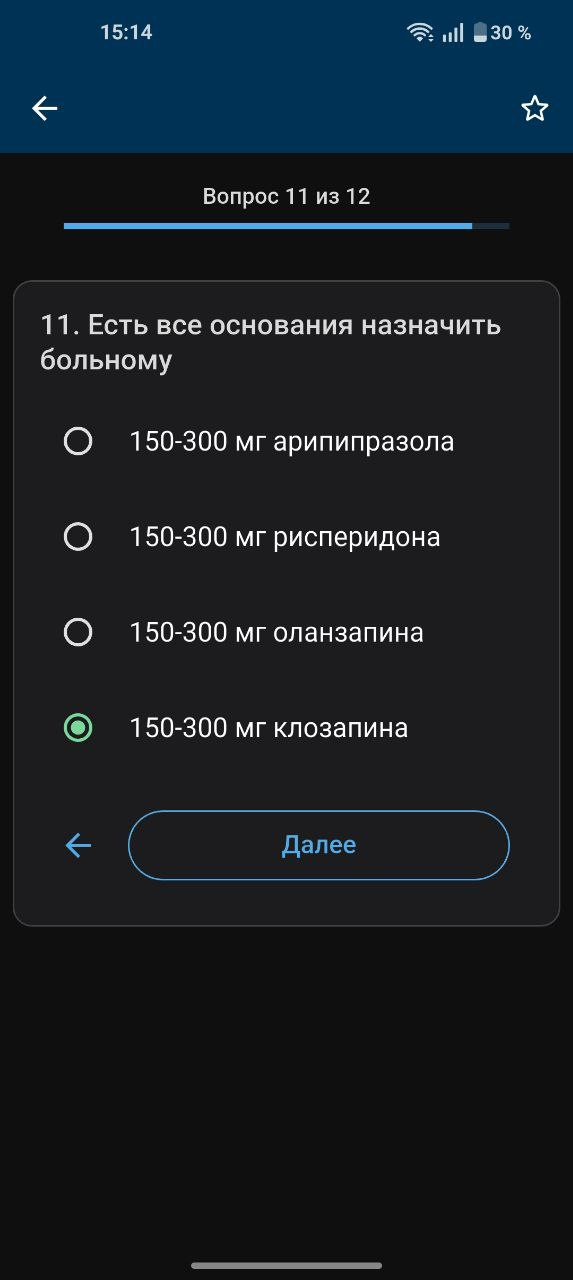The image size is (573, 1280).
Task: Tap the answer label "150-300 мг рисперидона"
Action: point(285,537)
